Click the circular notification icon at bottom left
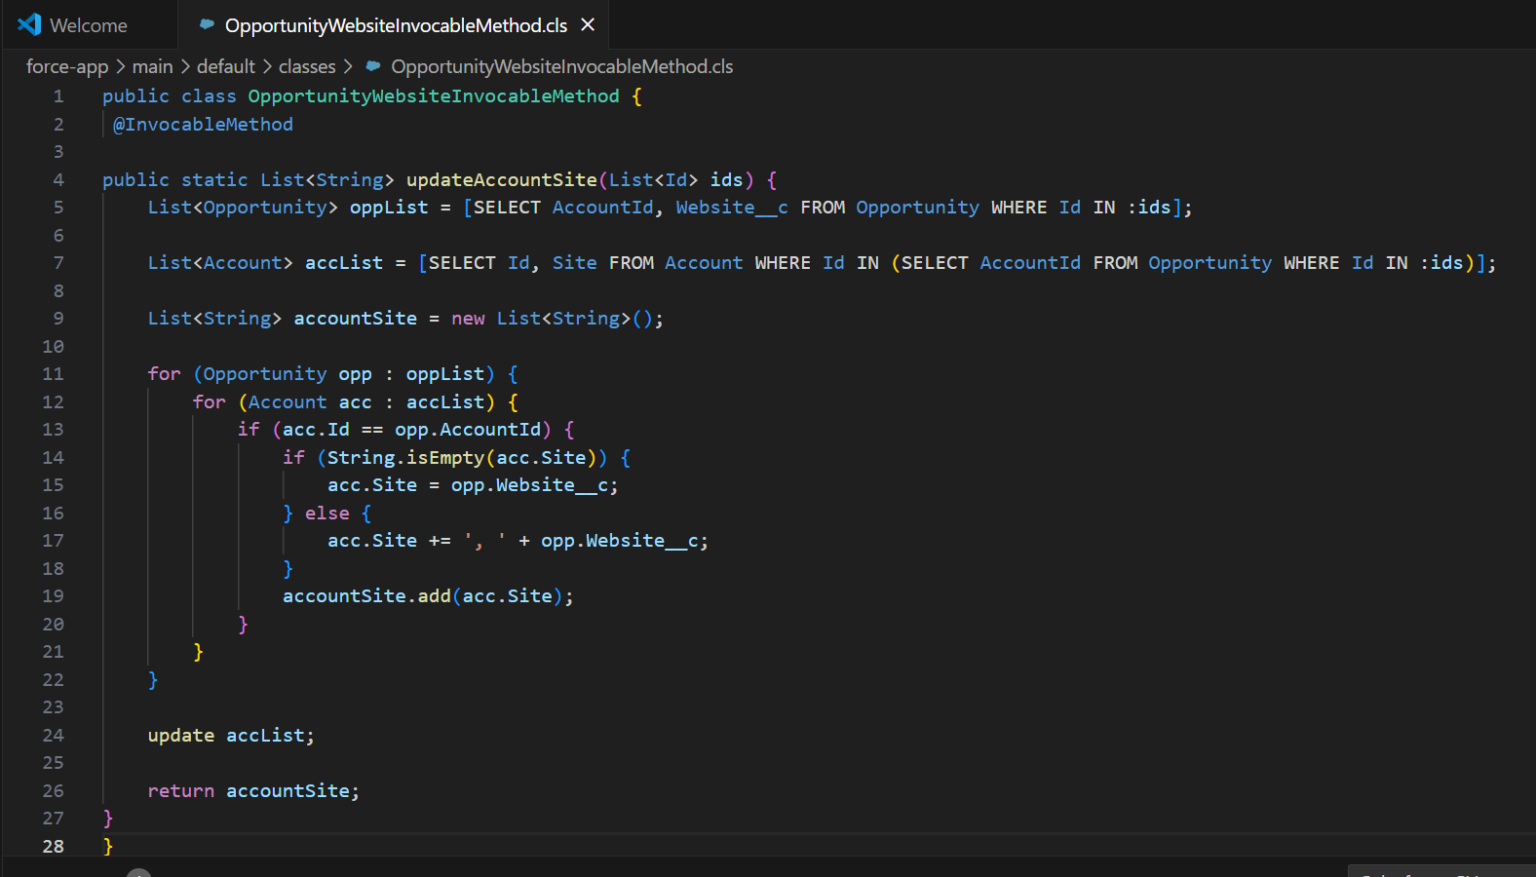 [138, 872]
